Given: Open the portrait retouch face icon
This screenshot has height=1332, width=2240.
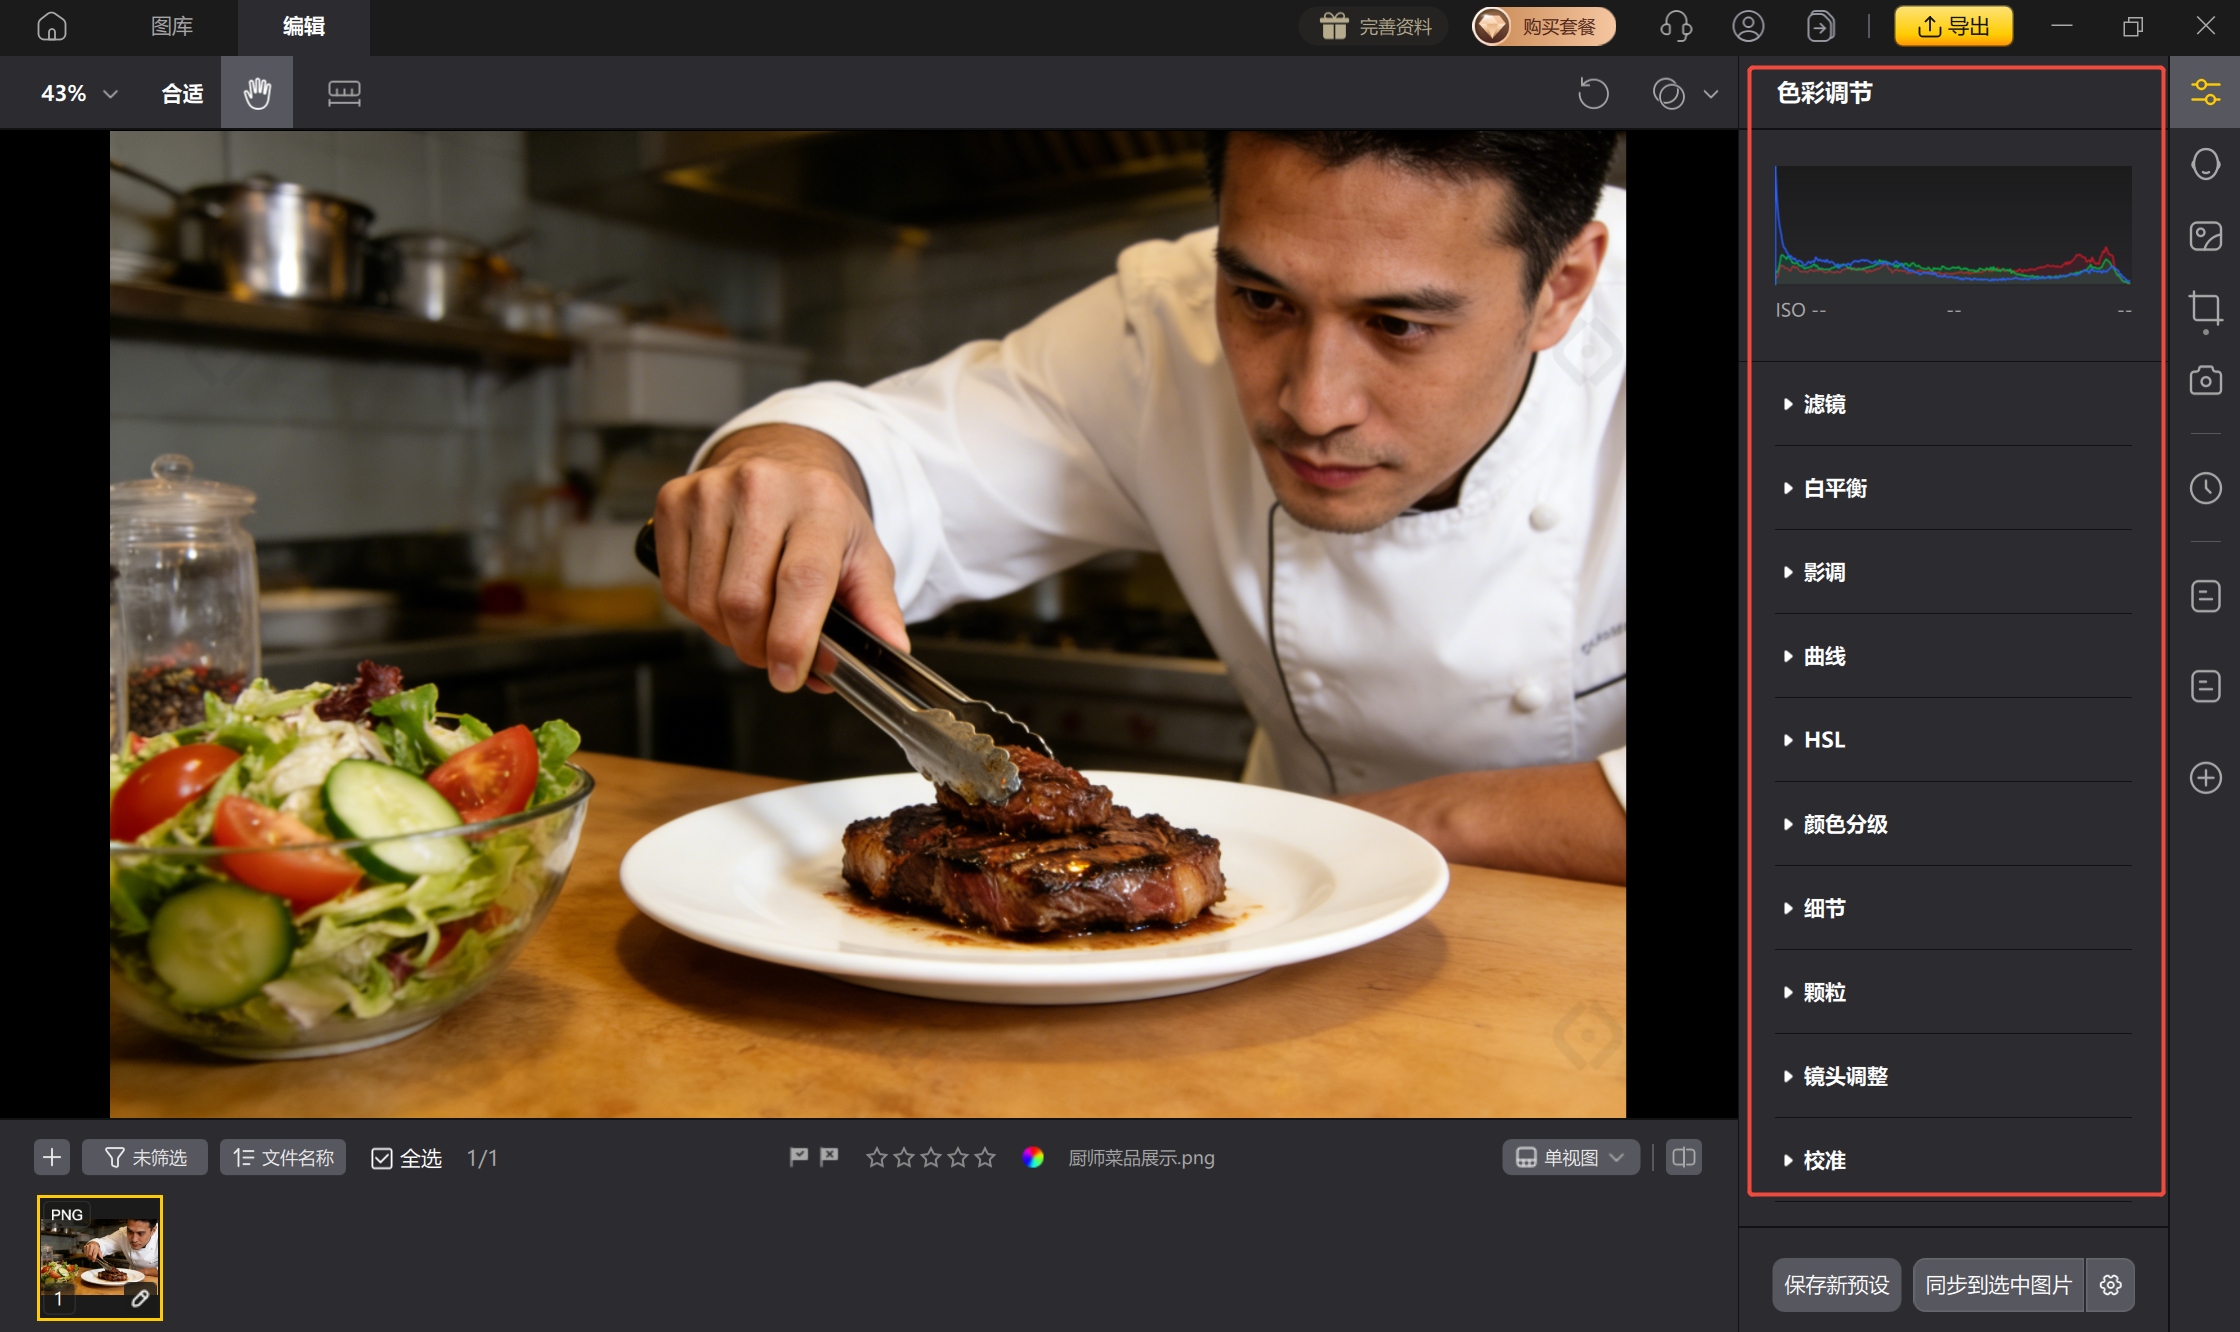Looking at the screenshot, I should coord(2205,164).
